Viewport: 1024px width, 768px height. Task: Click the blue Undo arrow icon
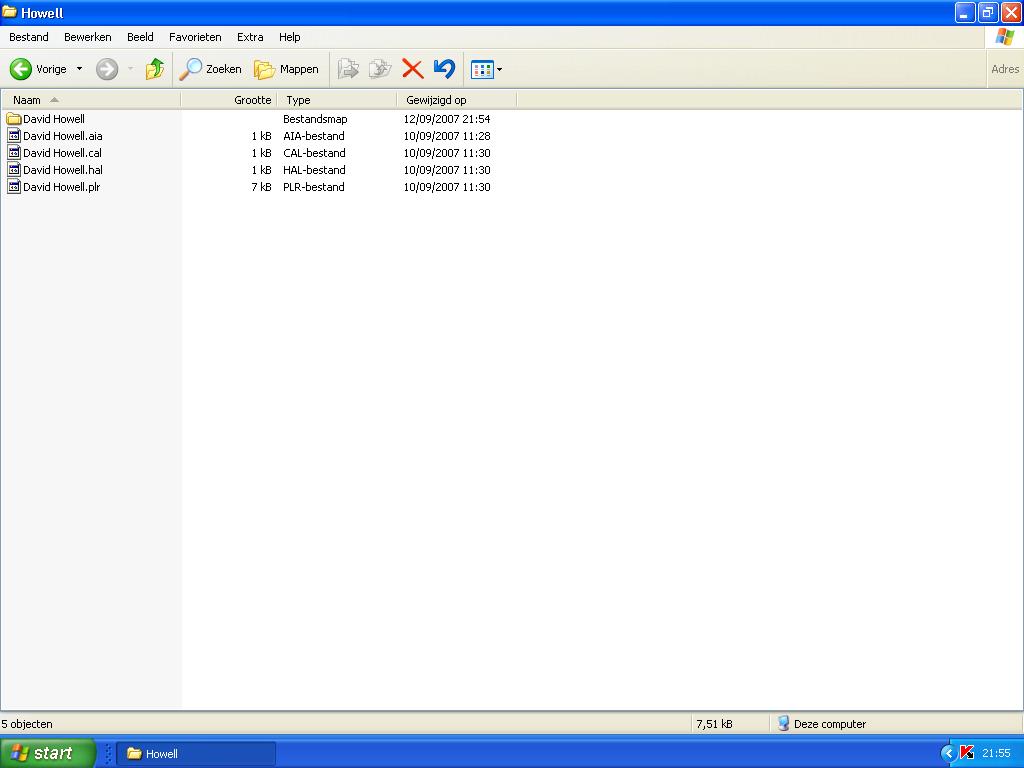click(444, 69)
